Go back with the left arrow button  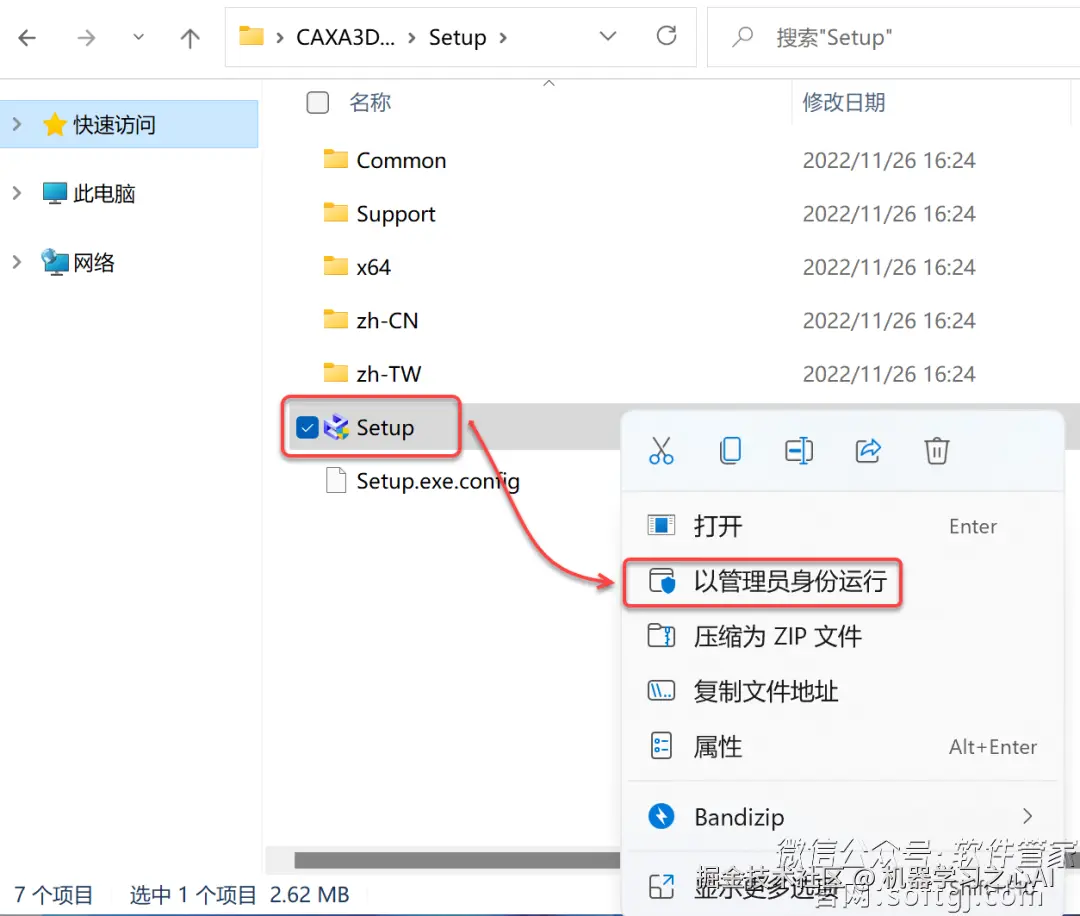pyautogui.click(x=27, y=37)
